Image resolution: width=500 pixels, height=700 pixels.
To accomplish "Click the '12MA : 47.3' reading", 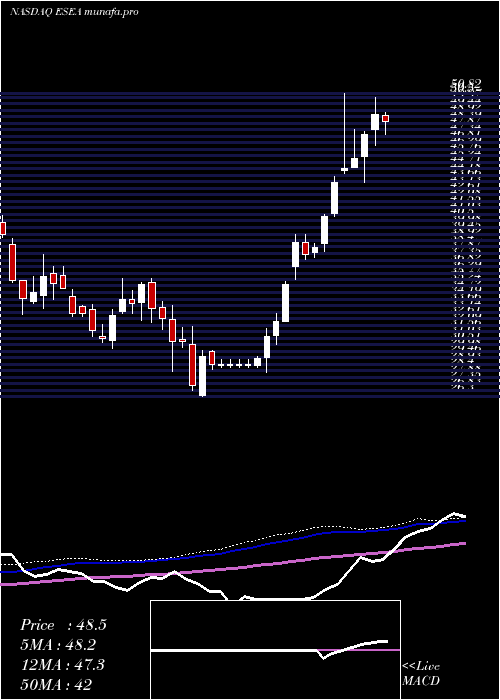I will pos(62,665).
